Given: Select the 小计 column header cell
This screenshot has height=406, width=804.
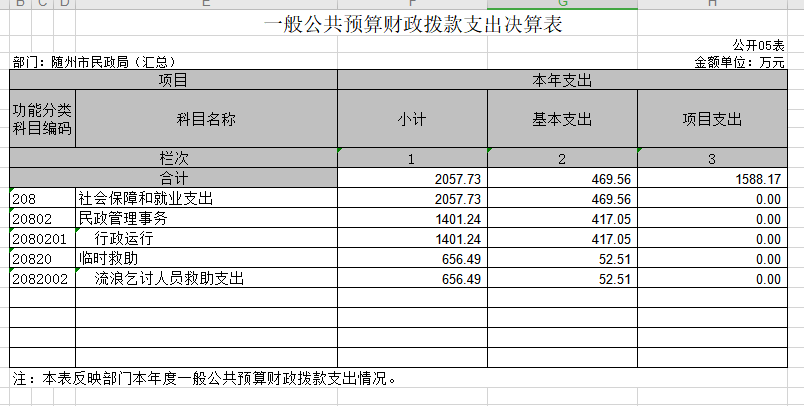Looking at the screenshot, I should point(412,119).
